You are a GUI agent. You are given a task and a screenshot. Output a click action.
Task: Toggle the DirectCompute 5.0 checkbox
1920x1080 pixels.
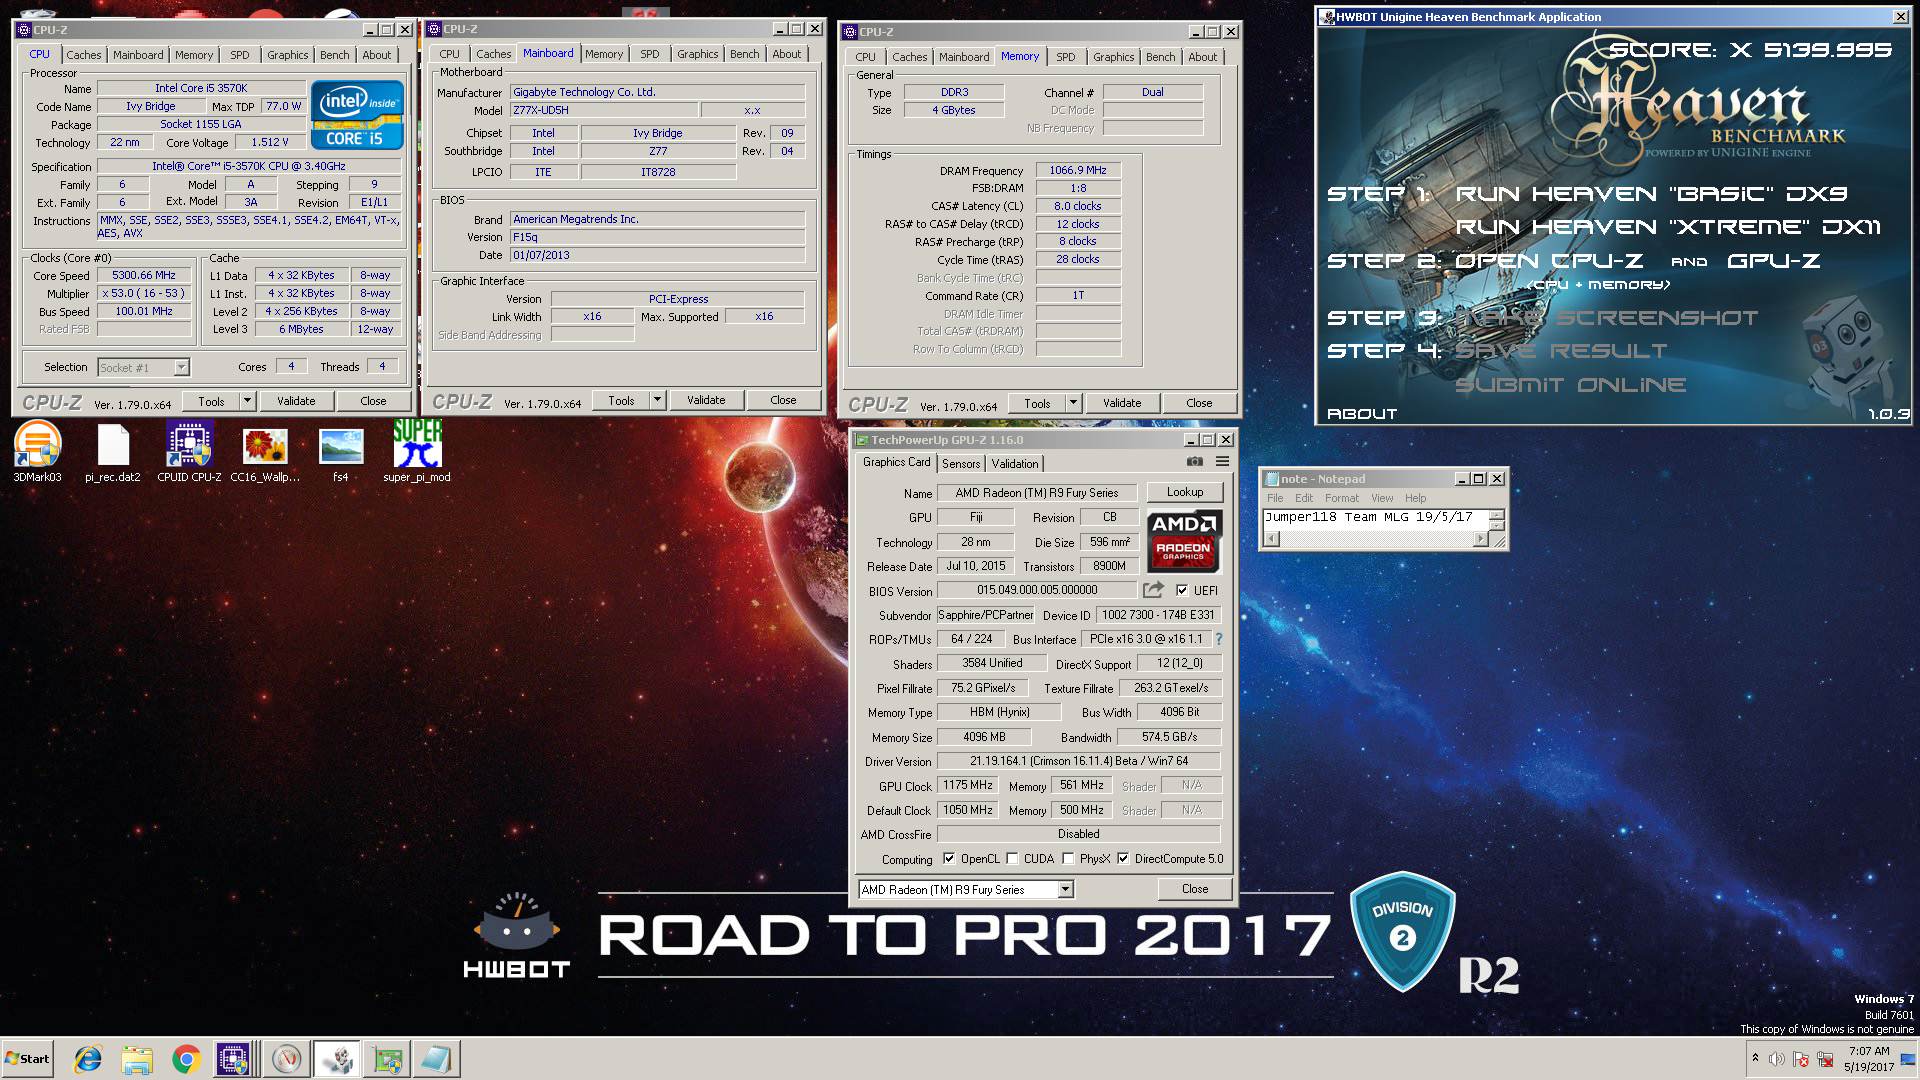[1123, 858]
